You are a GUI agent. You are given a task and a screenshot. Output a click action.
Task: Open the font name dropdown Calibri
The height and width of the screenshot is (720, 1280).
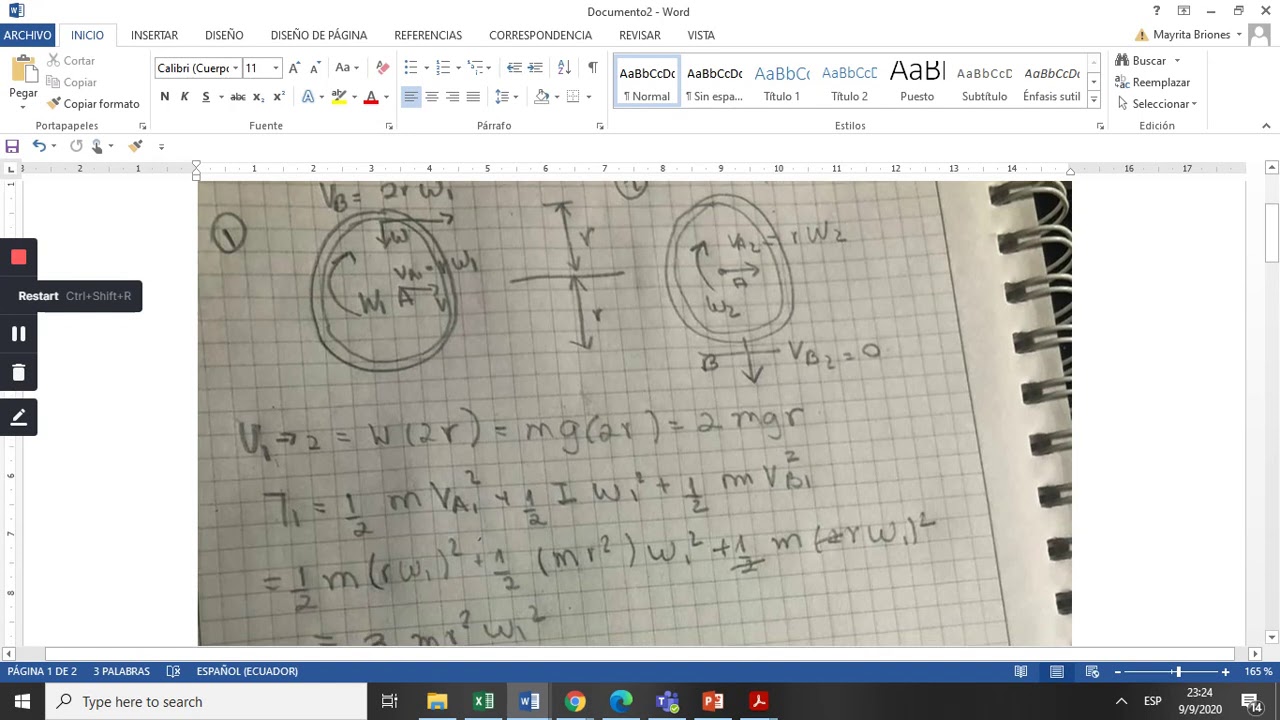[236, 68]
